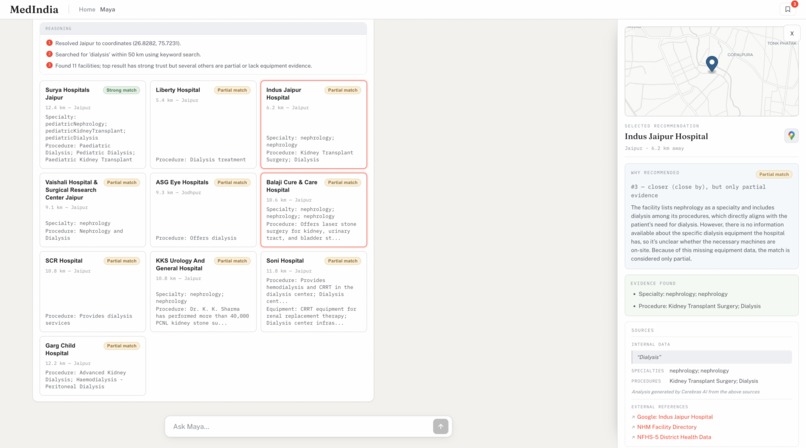Select the Soni Hospital card
This screenshot has width=806, height=448.
click(314, 291)
